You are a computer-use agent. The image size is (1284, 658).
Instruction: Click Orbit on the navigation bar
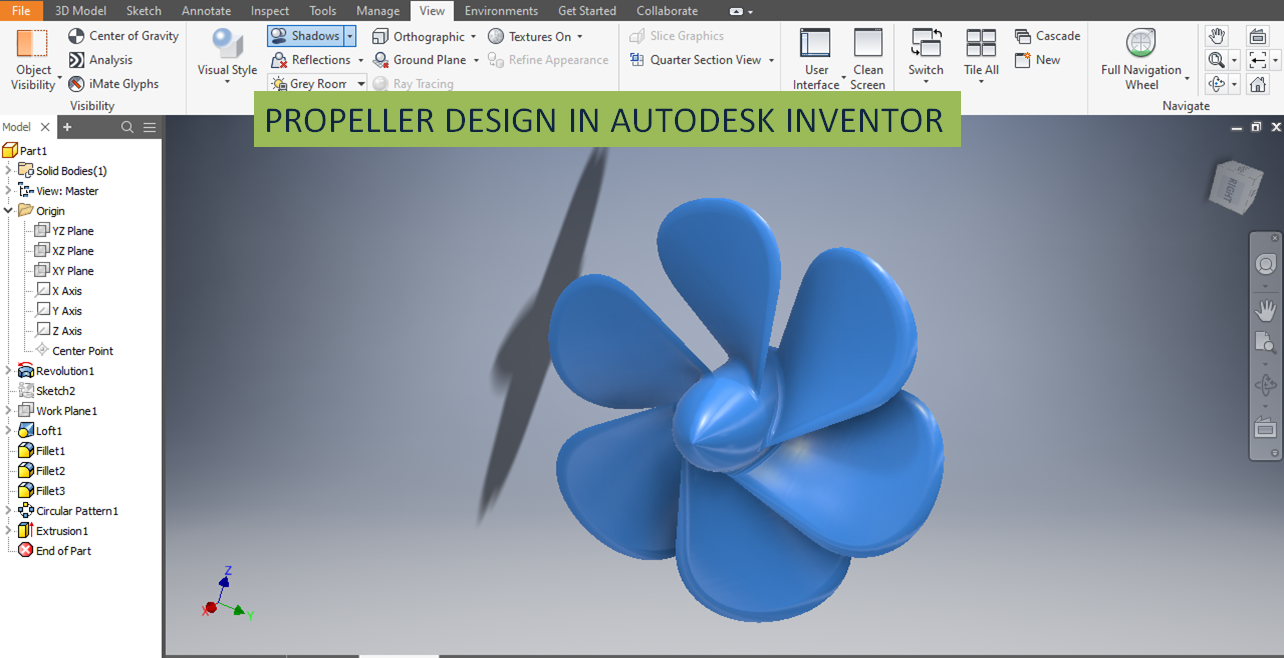click(1265, 385)
